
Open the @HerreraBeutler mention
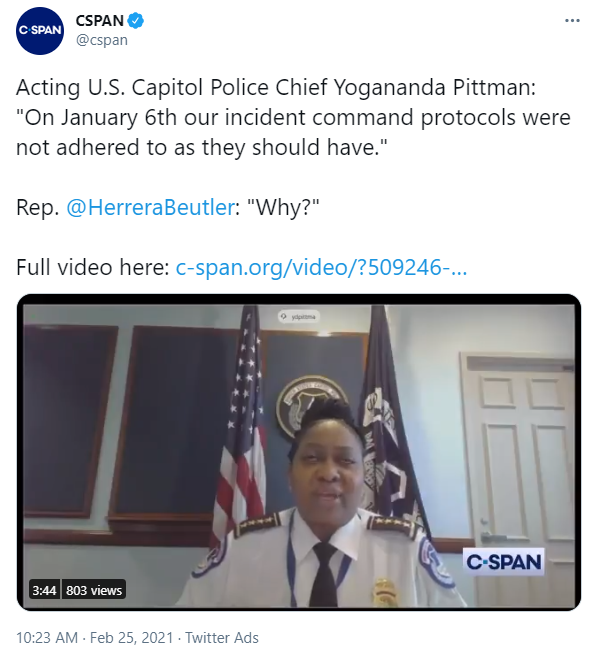(151, 207)
